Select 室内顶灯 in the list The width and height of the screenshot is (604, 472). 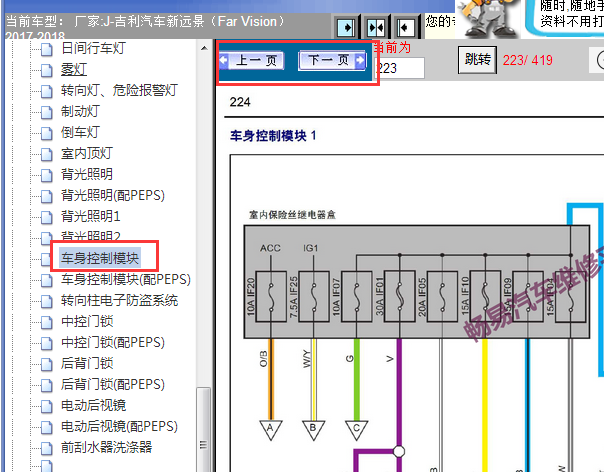[x=87, y=153]
